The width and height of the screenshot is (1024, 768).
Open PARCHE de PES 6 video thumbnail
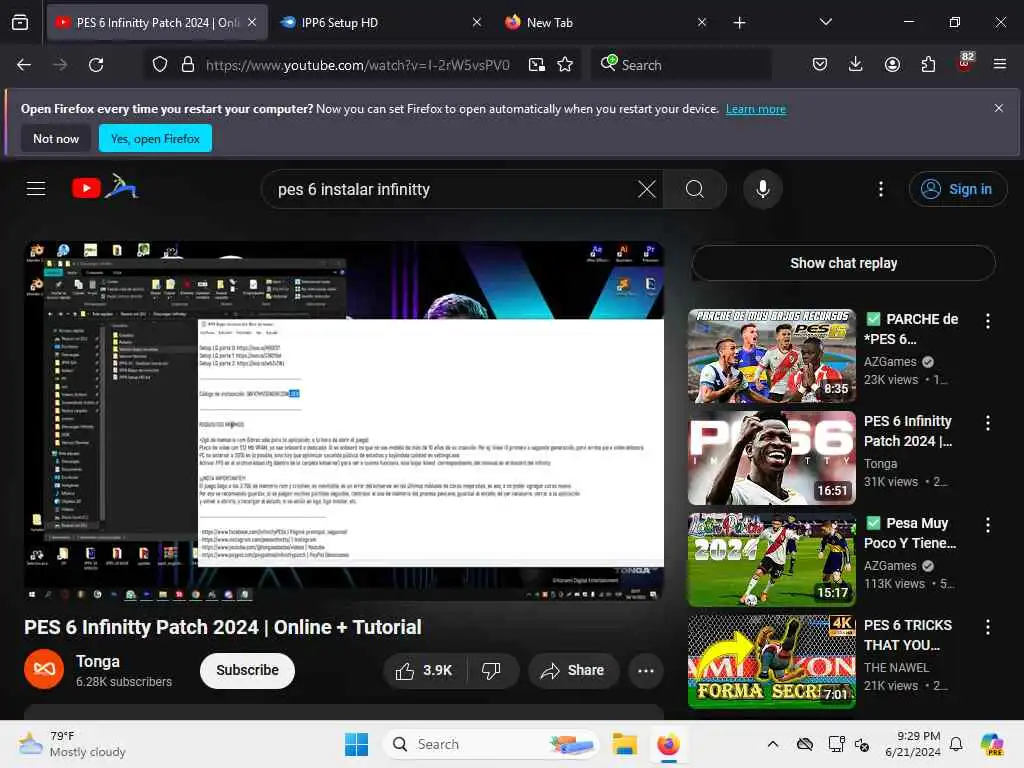tap(771, 356)
